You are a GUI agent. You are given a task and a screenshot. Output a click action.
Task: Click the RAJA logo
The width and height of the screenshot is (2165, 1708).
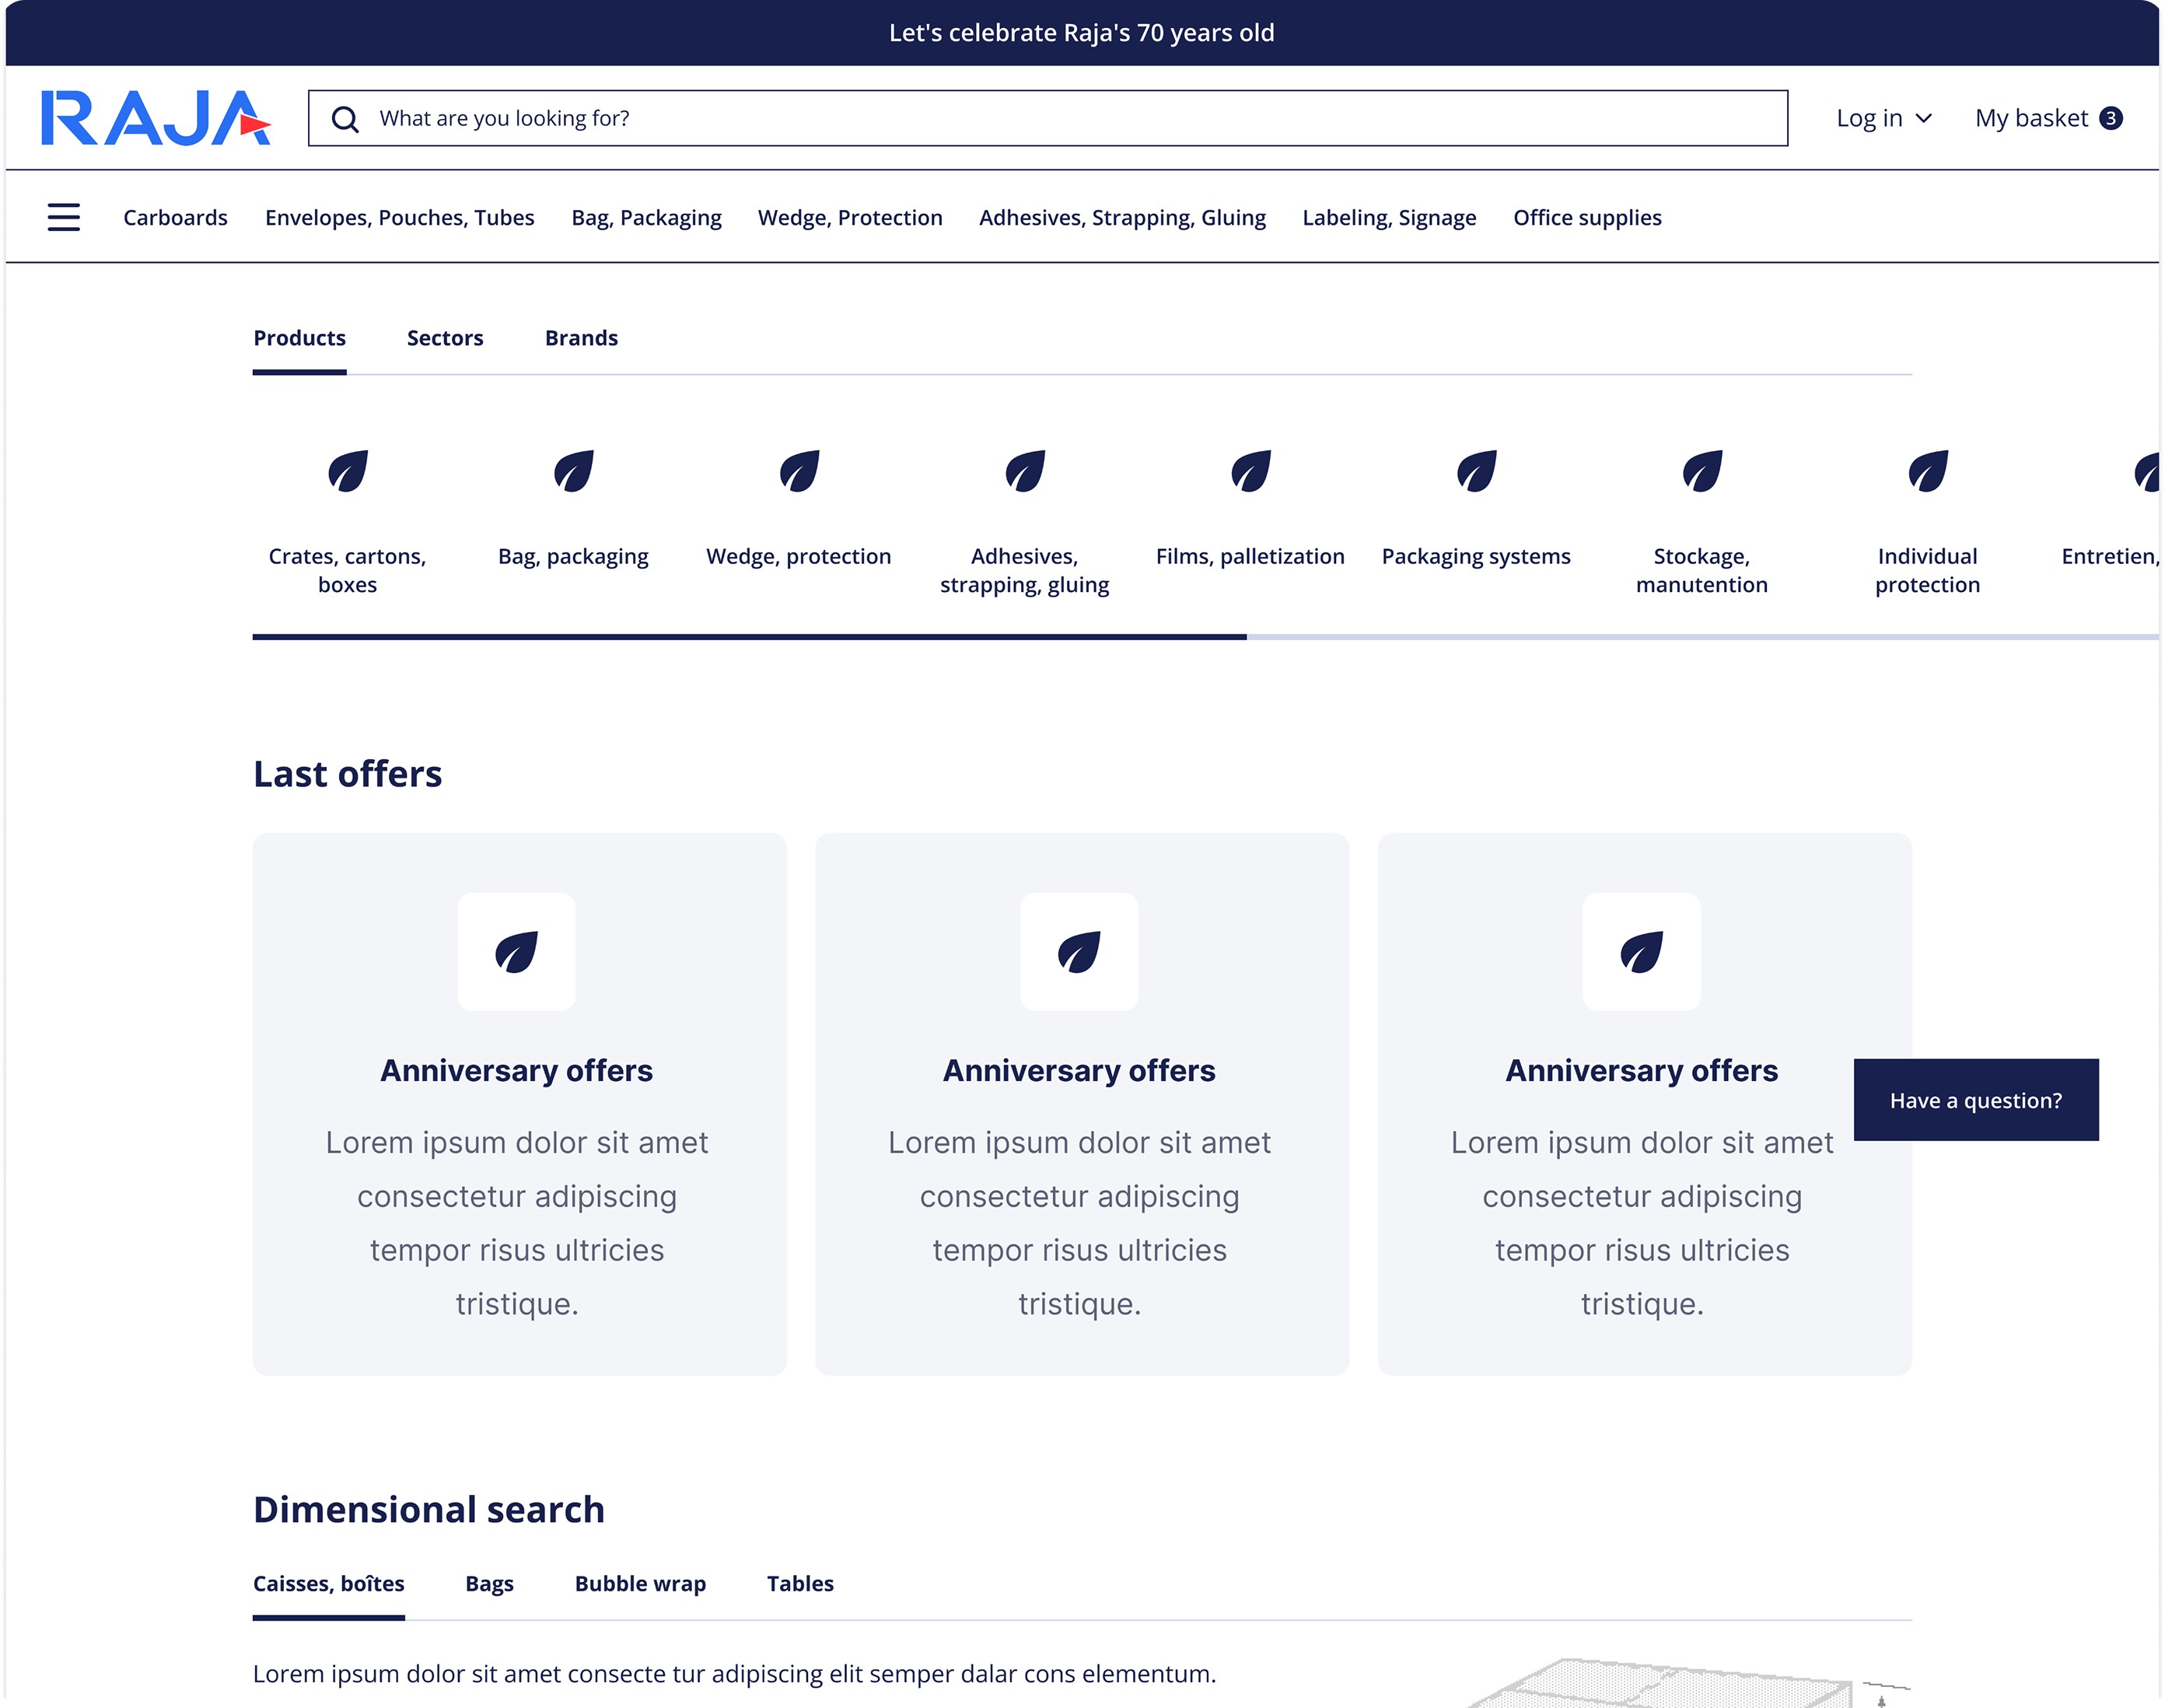[156, 118]
